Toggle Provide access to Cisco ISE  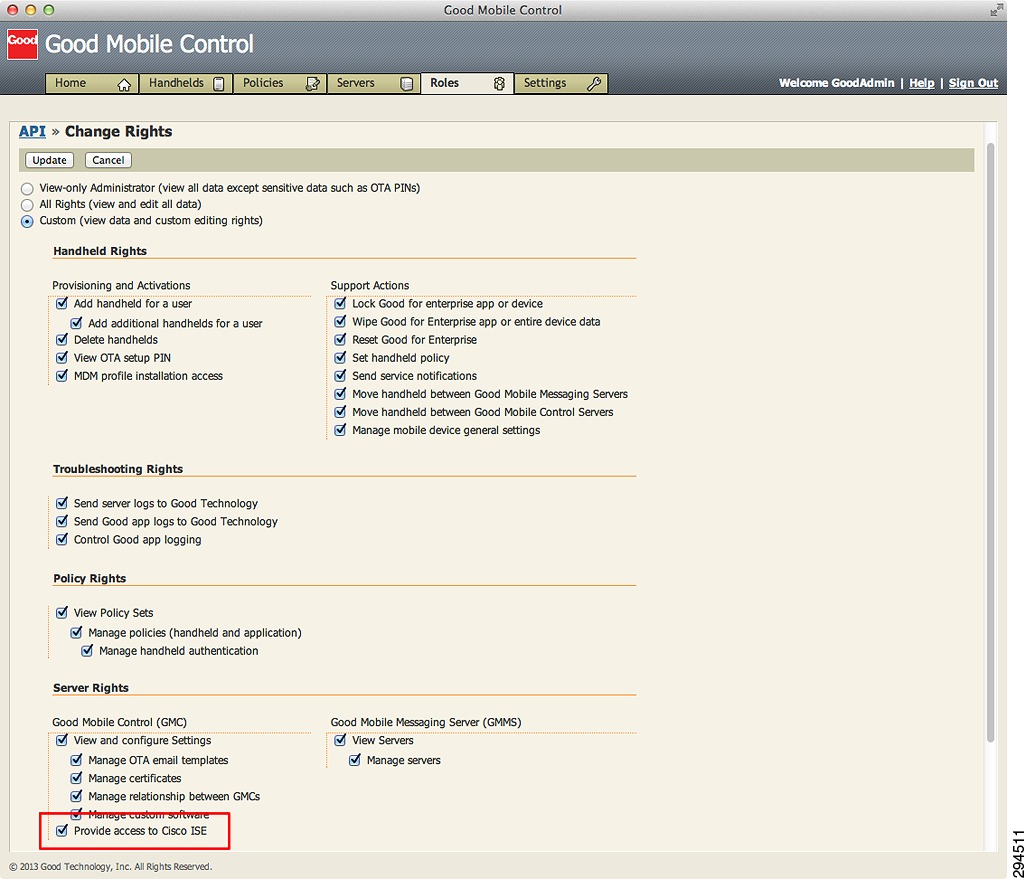click(61, 831)
